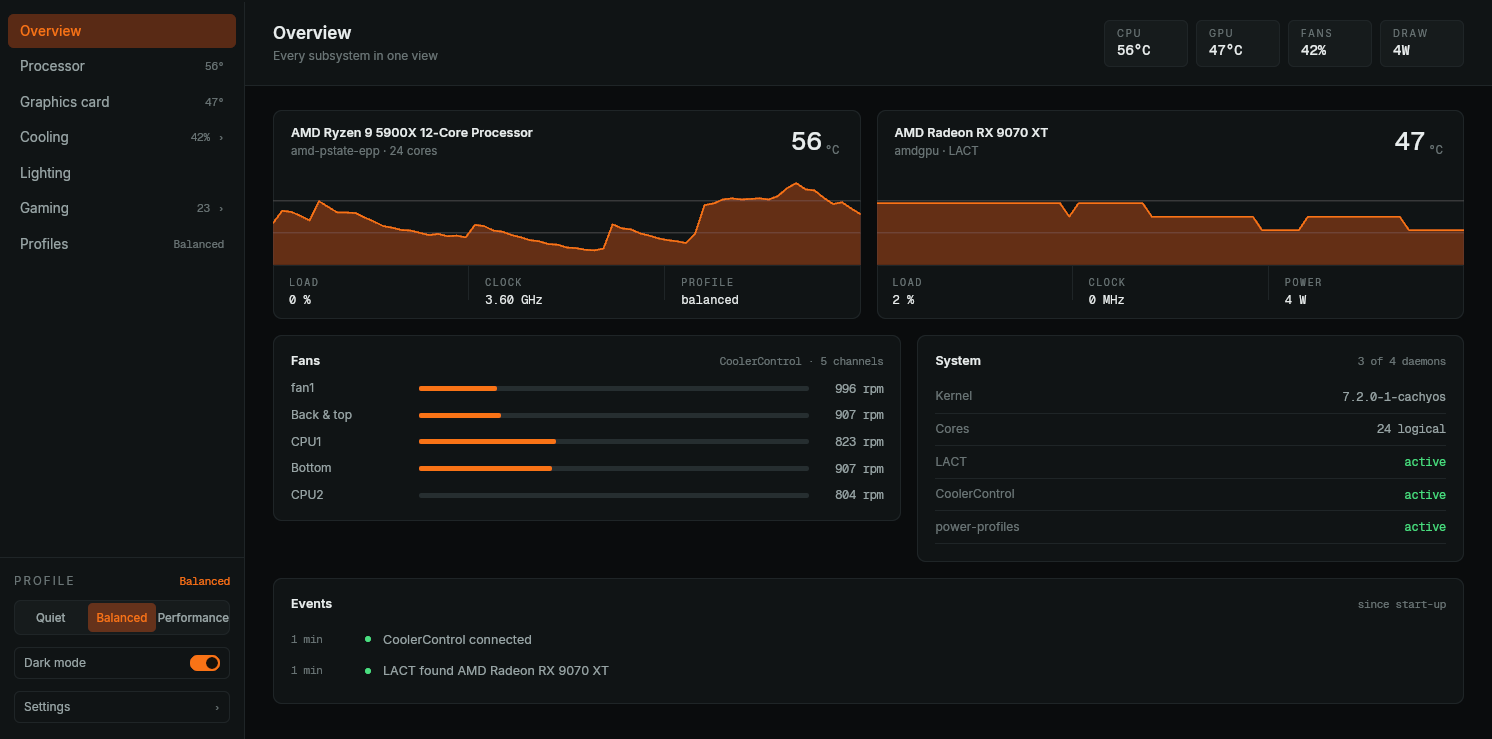Open the Graphics card section

tap(122, 102)
